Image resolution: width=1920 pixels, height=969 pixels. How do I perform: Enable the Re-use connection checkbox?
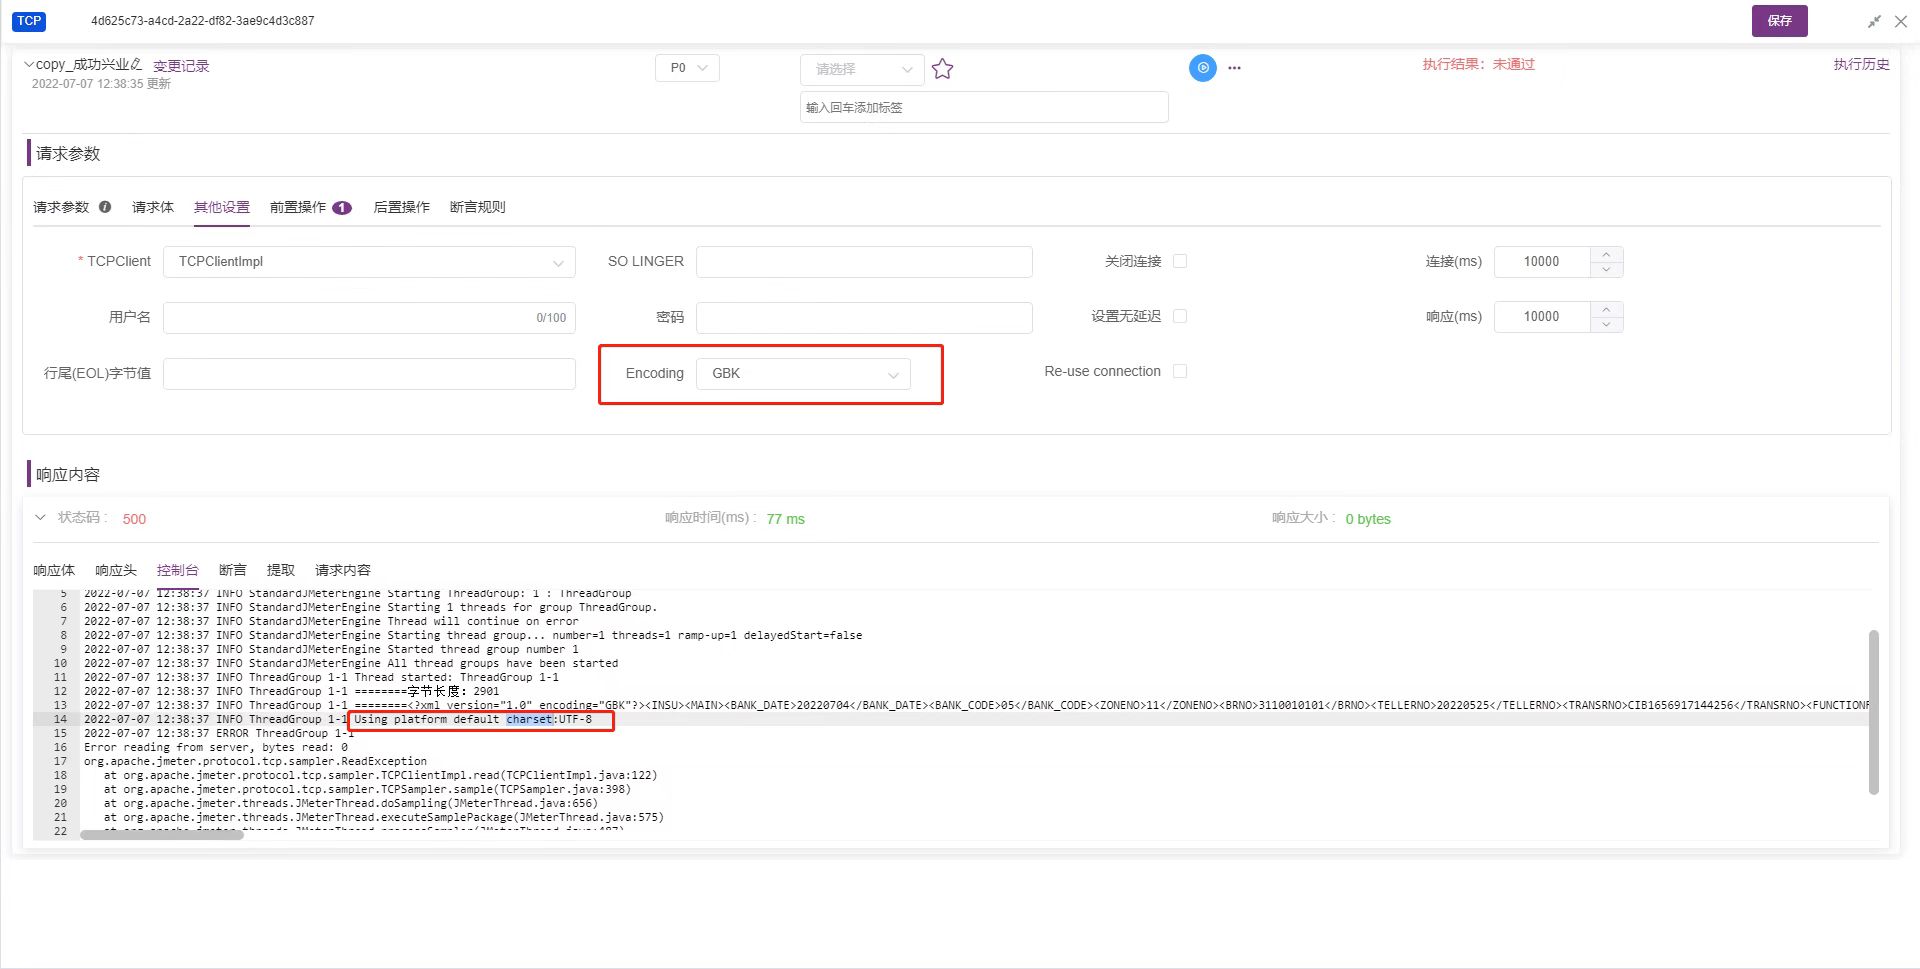pyautogui.click(x=1180, y=371)
